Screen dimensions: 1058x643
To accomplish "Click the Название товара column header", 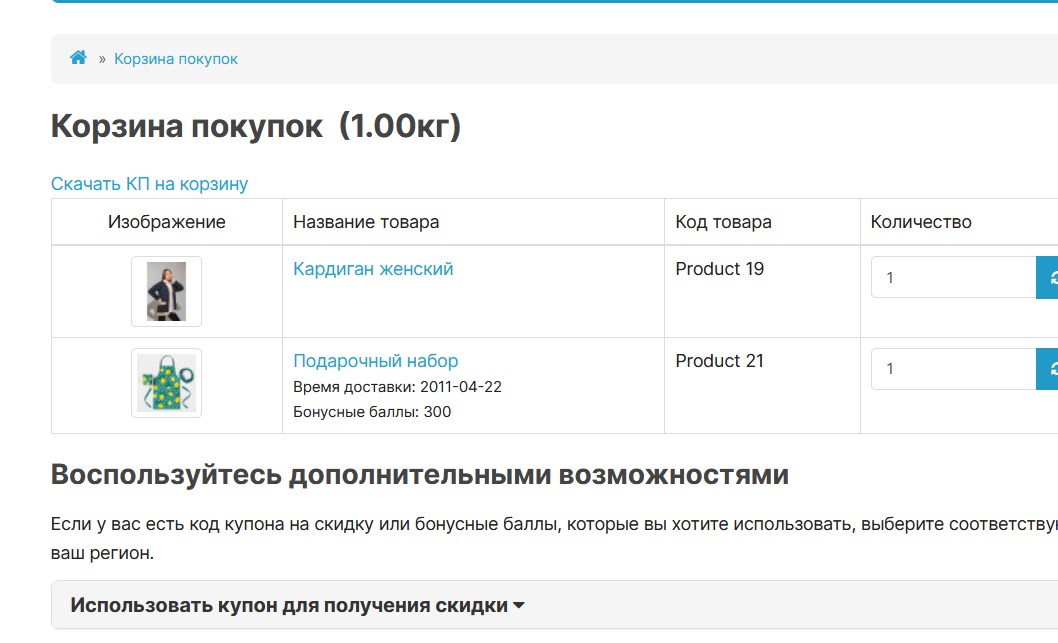I will 366,222.
